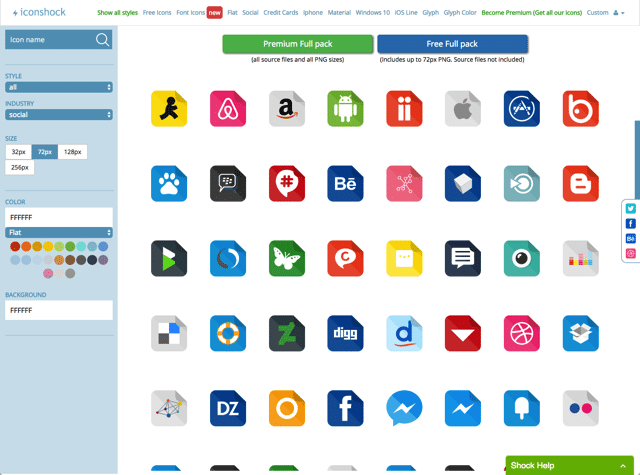Image resolution: width=640 pixels, height=475 pixels.
Task: Select the Deezer equalizer icon
Action: click(x=580, y=258)
